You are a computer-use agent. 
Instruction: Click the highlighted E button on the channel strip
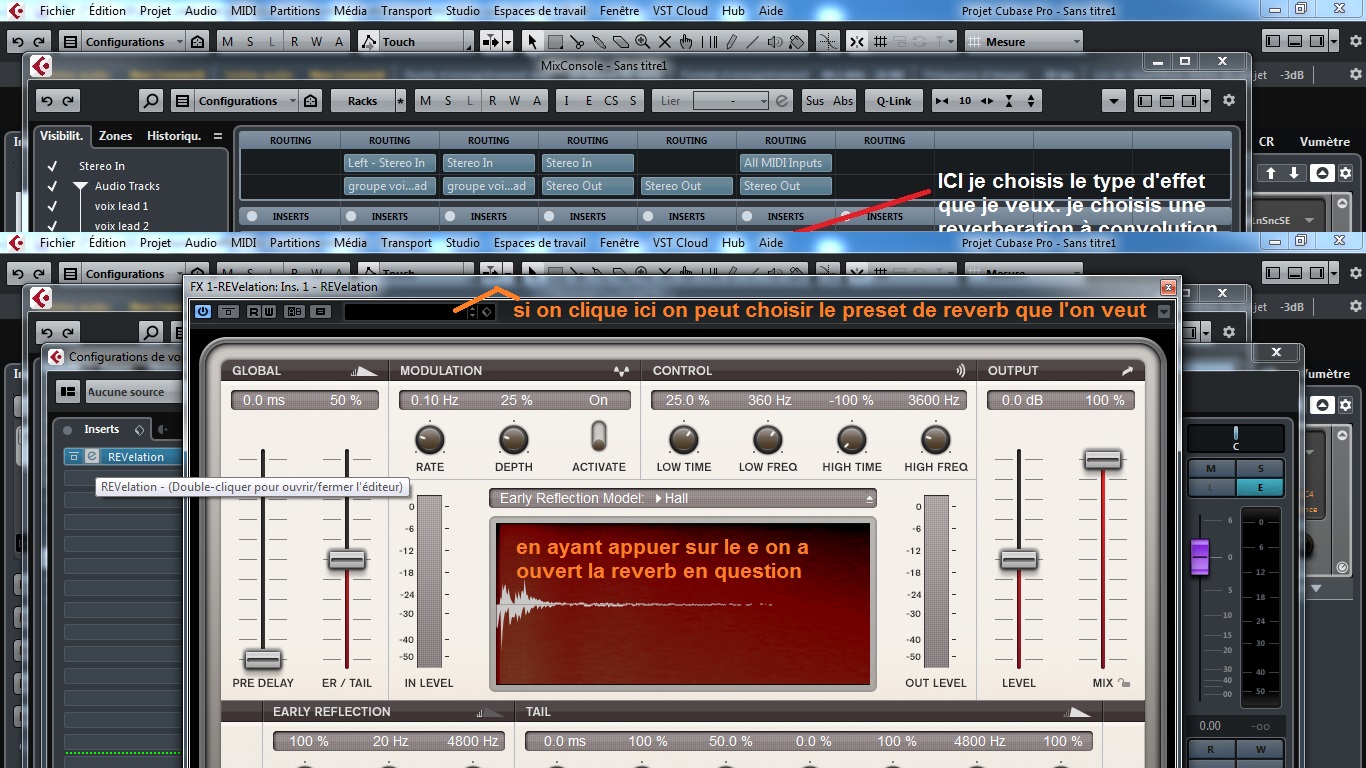click(x=1260, y=487)
